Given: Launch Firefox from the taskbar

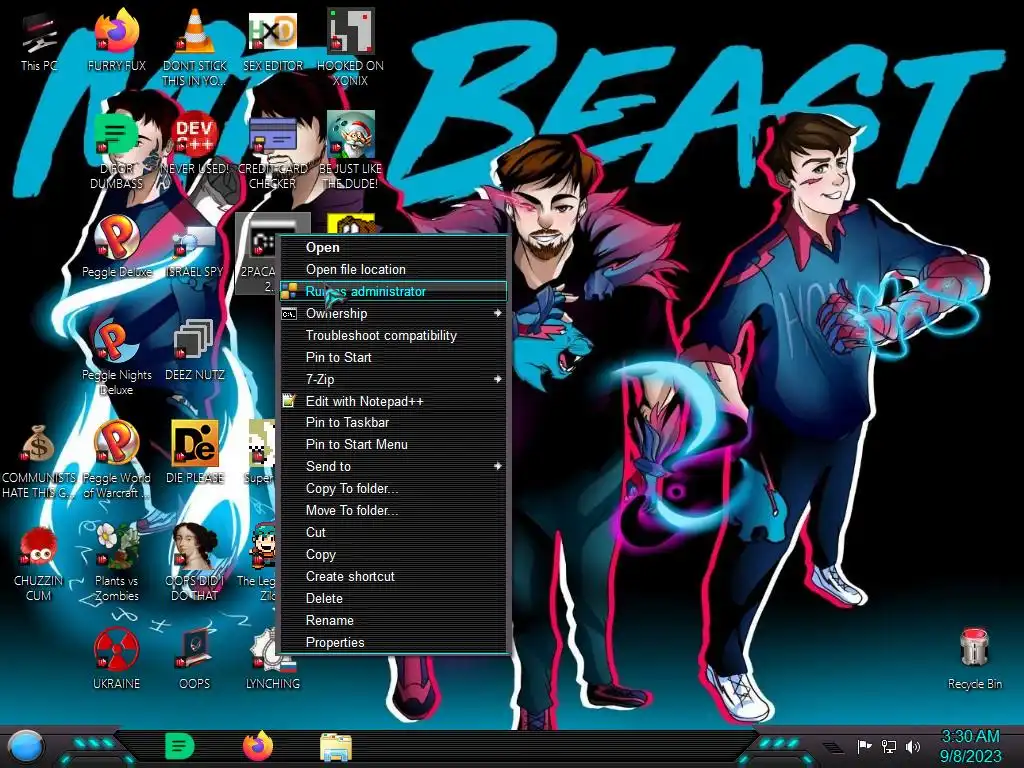Looking at the screenshot, I should coord(258,746).
